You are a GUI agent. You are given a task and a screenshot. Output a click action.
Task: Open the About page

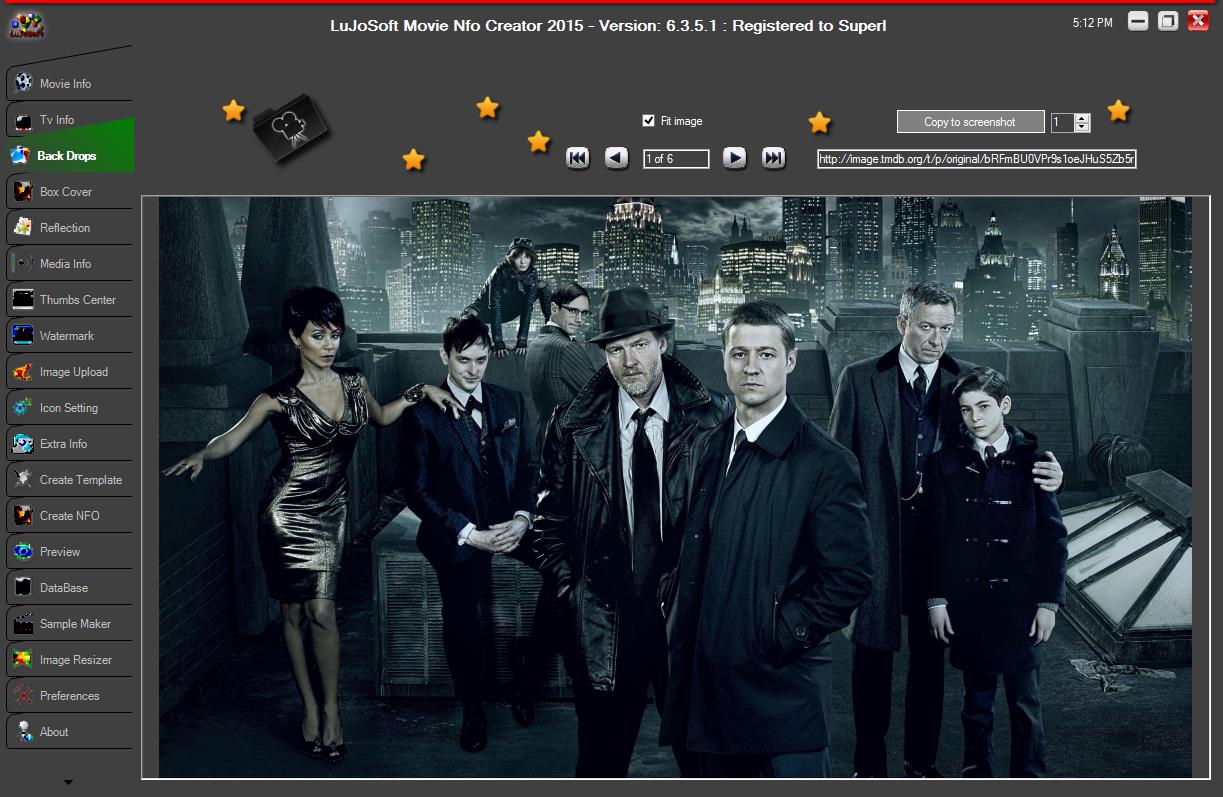click(x=69, y=731)
